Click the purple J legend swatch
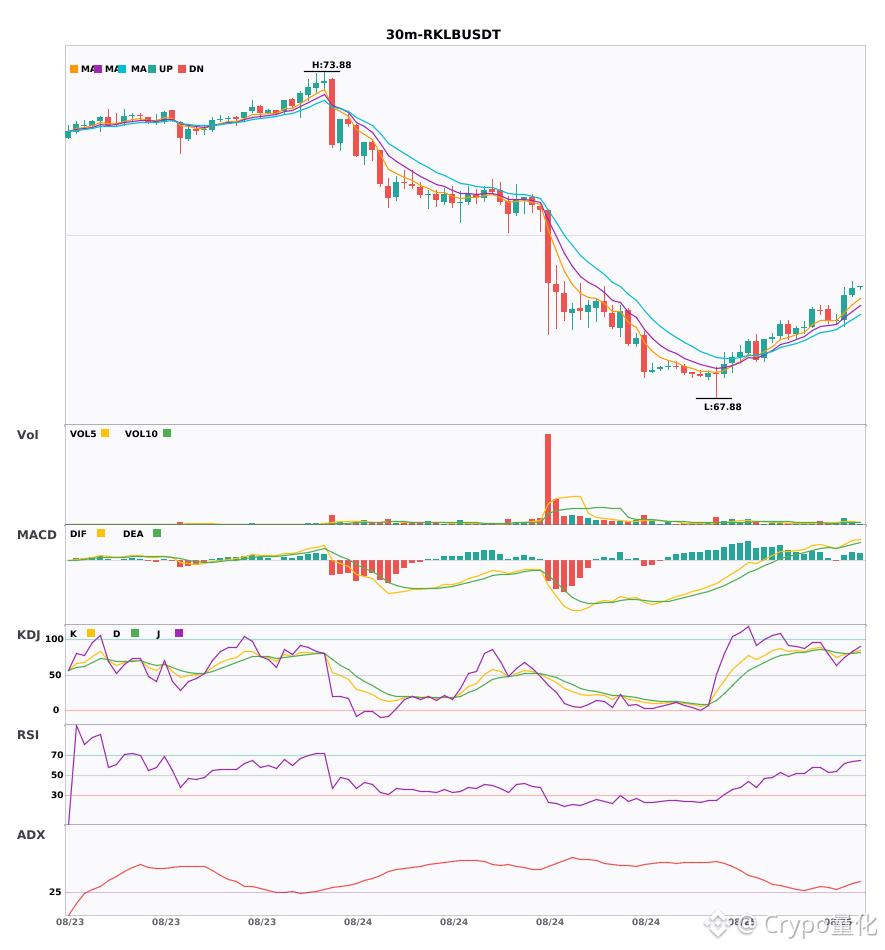This screenshot has width=885, height=950. pos(179,633)
